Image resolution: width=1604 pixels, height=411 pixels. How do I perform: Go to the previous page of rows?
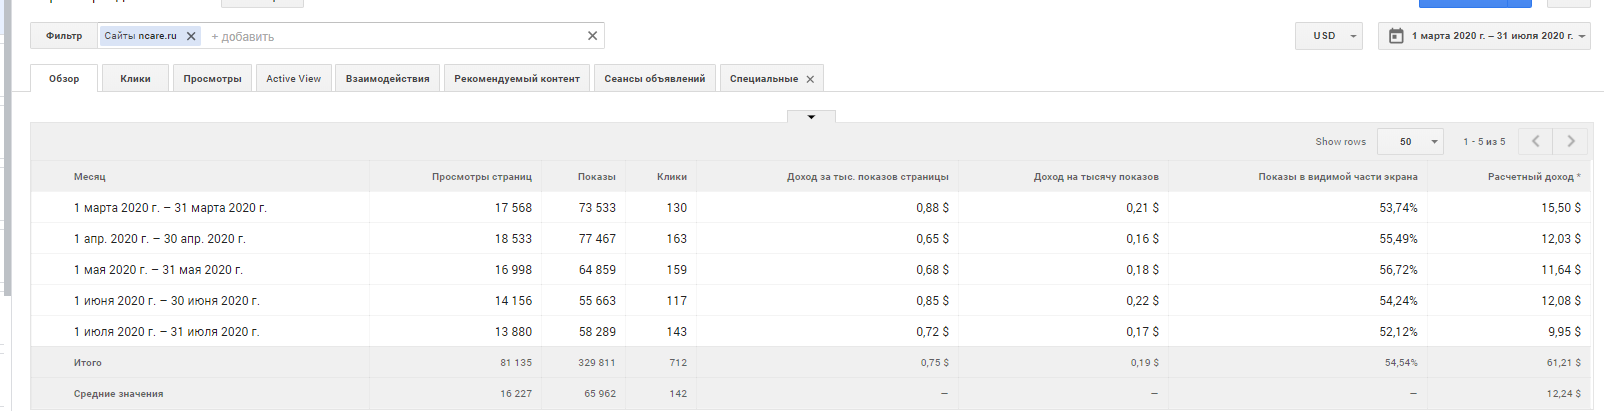click(1535, 142)
